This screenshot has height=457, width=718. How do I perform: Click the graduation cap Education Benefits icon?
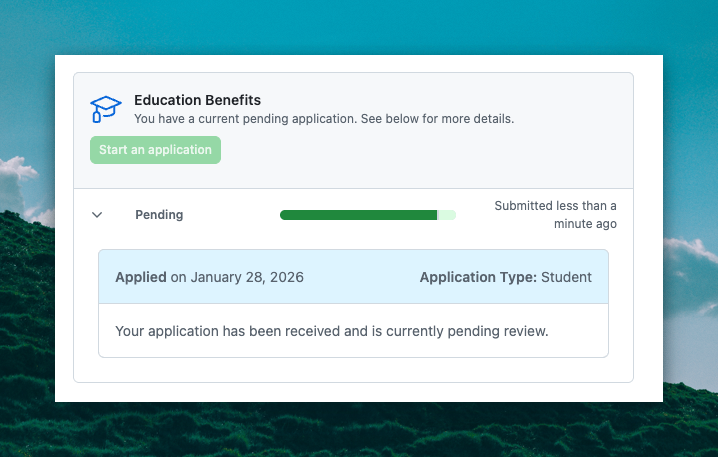pos(106,109)
